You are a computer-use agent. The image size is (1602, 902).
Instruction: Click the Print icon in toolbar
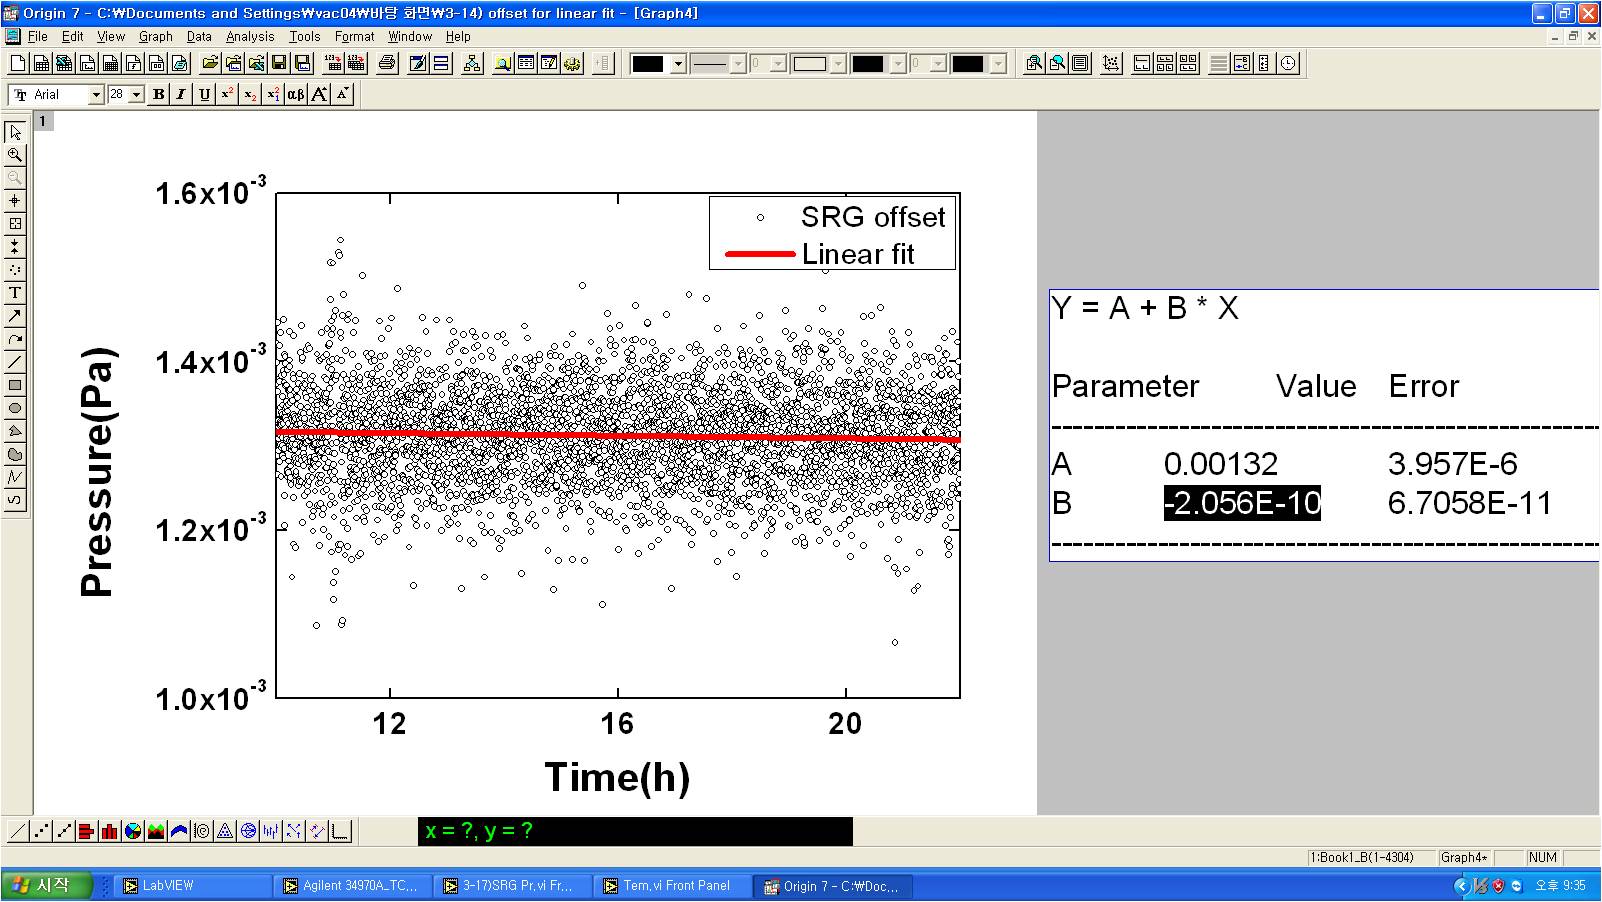[387, 64]
